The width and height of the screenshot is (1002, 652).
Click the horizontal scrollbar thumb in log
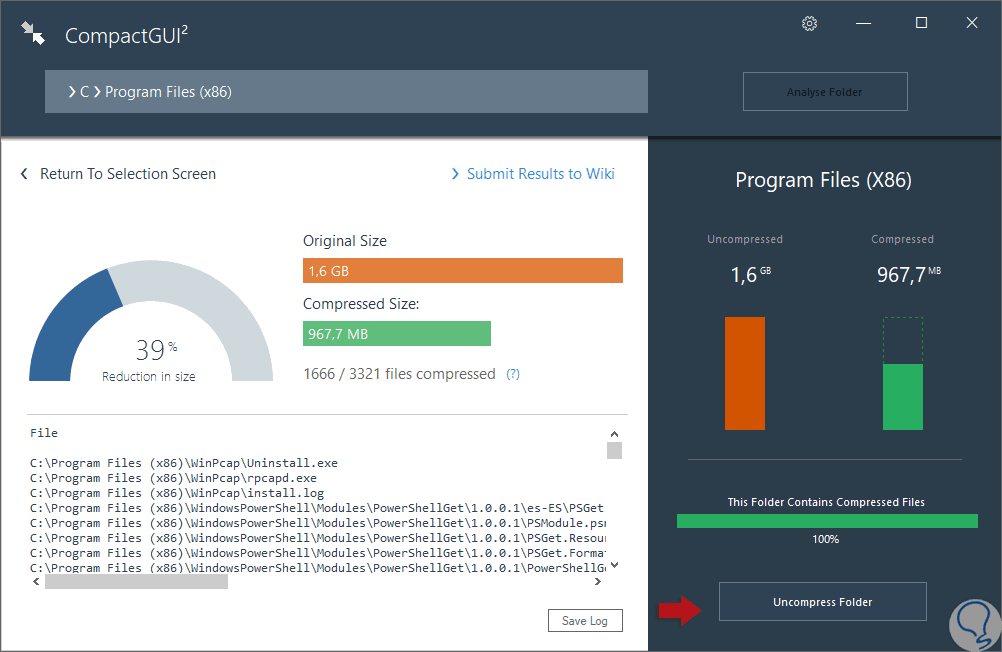click(x=136, y=581)
